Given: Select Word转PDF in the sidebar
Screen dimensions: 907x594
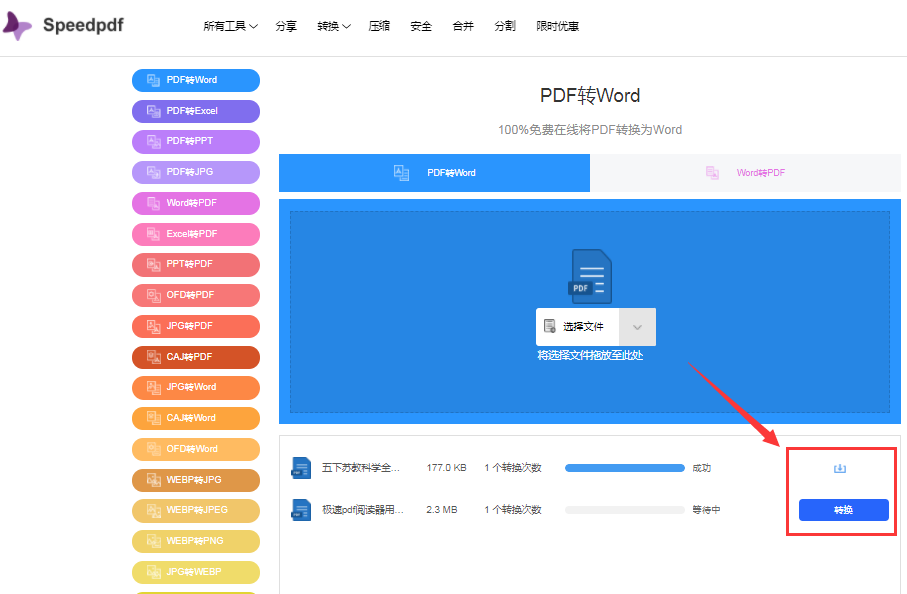Looking at the screenshot, I should [196, 203].
